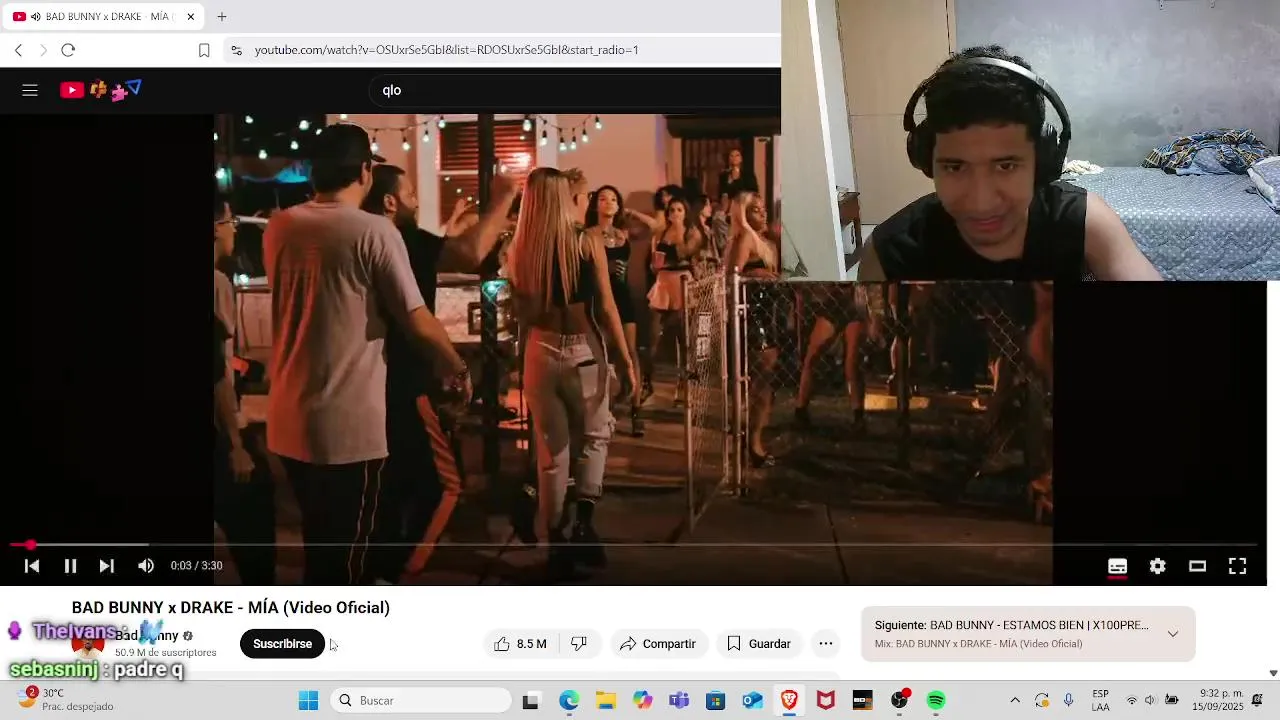Open site information icon beside the URL

pyautogui.click(x=236, y=50)
